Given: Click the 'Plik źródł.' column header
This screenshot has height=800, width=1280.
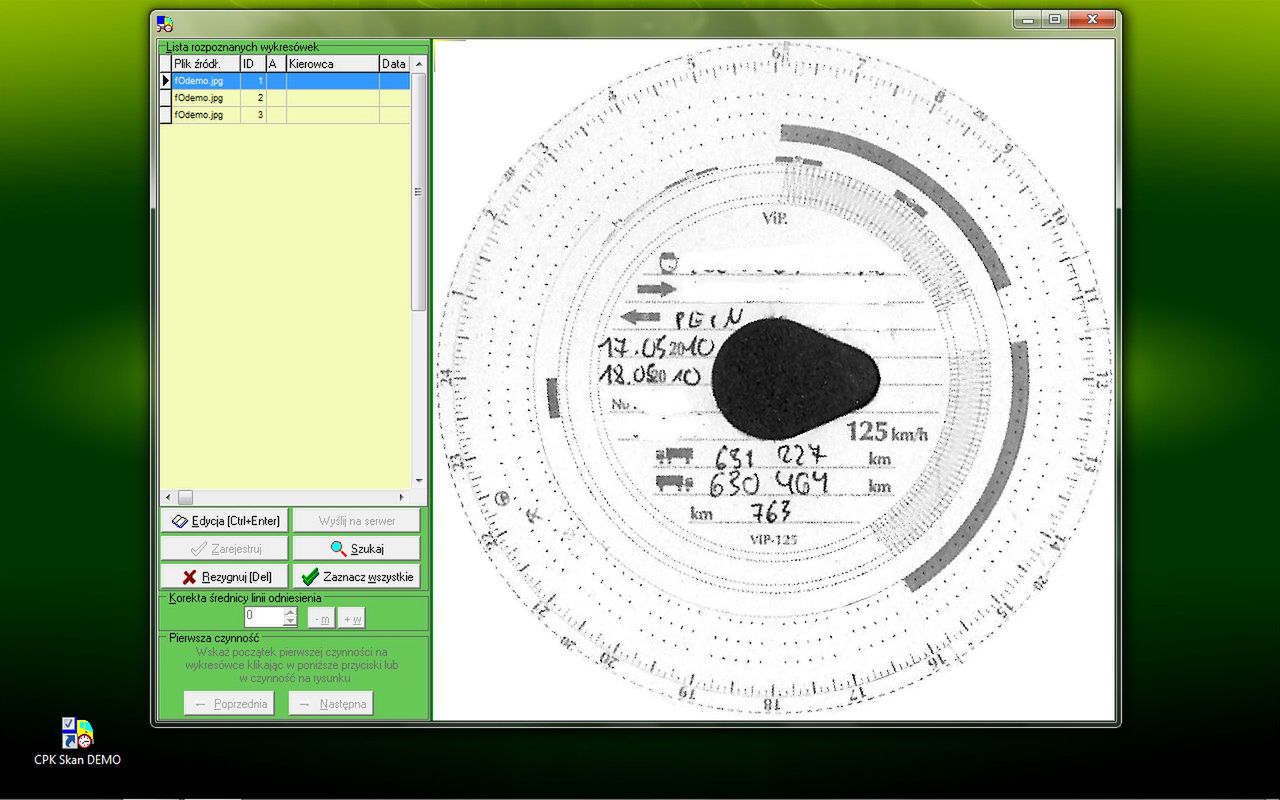Looking at the screenshot, I should (x=206, y=64).
